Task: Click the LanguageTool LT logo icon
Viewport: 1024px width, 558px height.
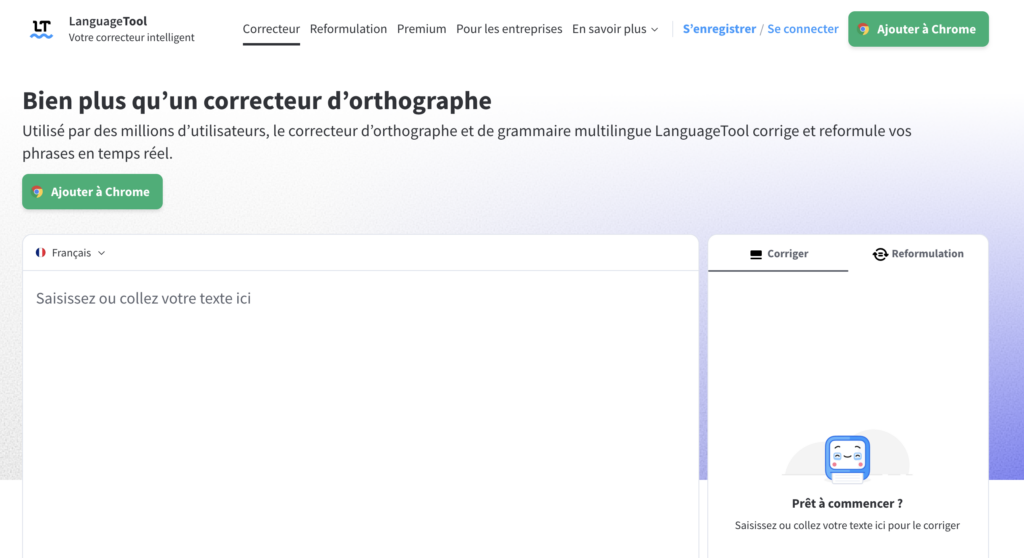Action: pyautogui.click(x=41, y=29)
